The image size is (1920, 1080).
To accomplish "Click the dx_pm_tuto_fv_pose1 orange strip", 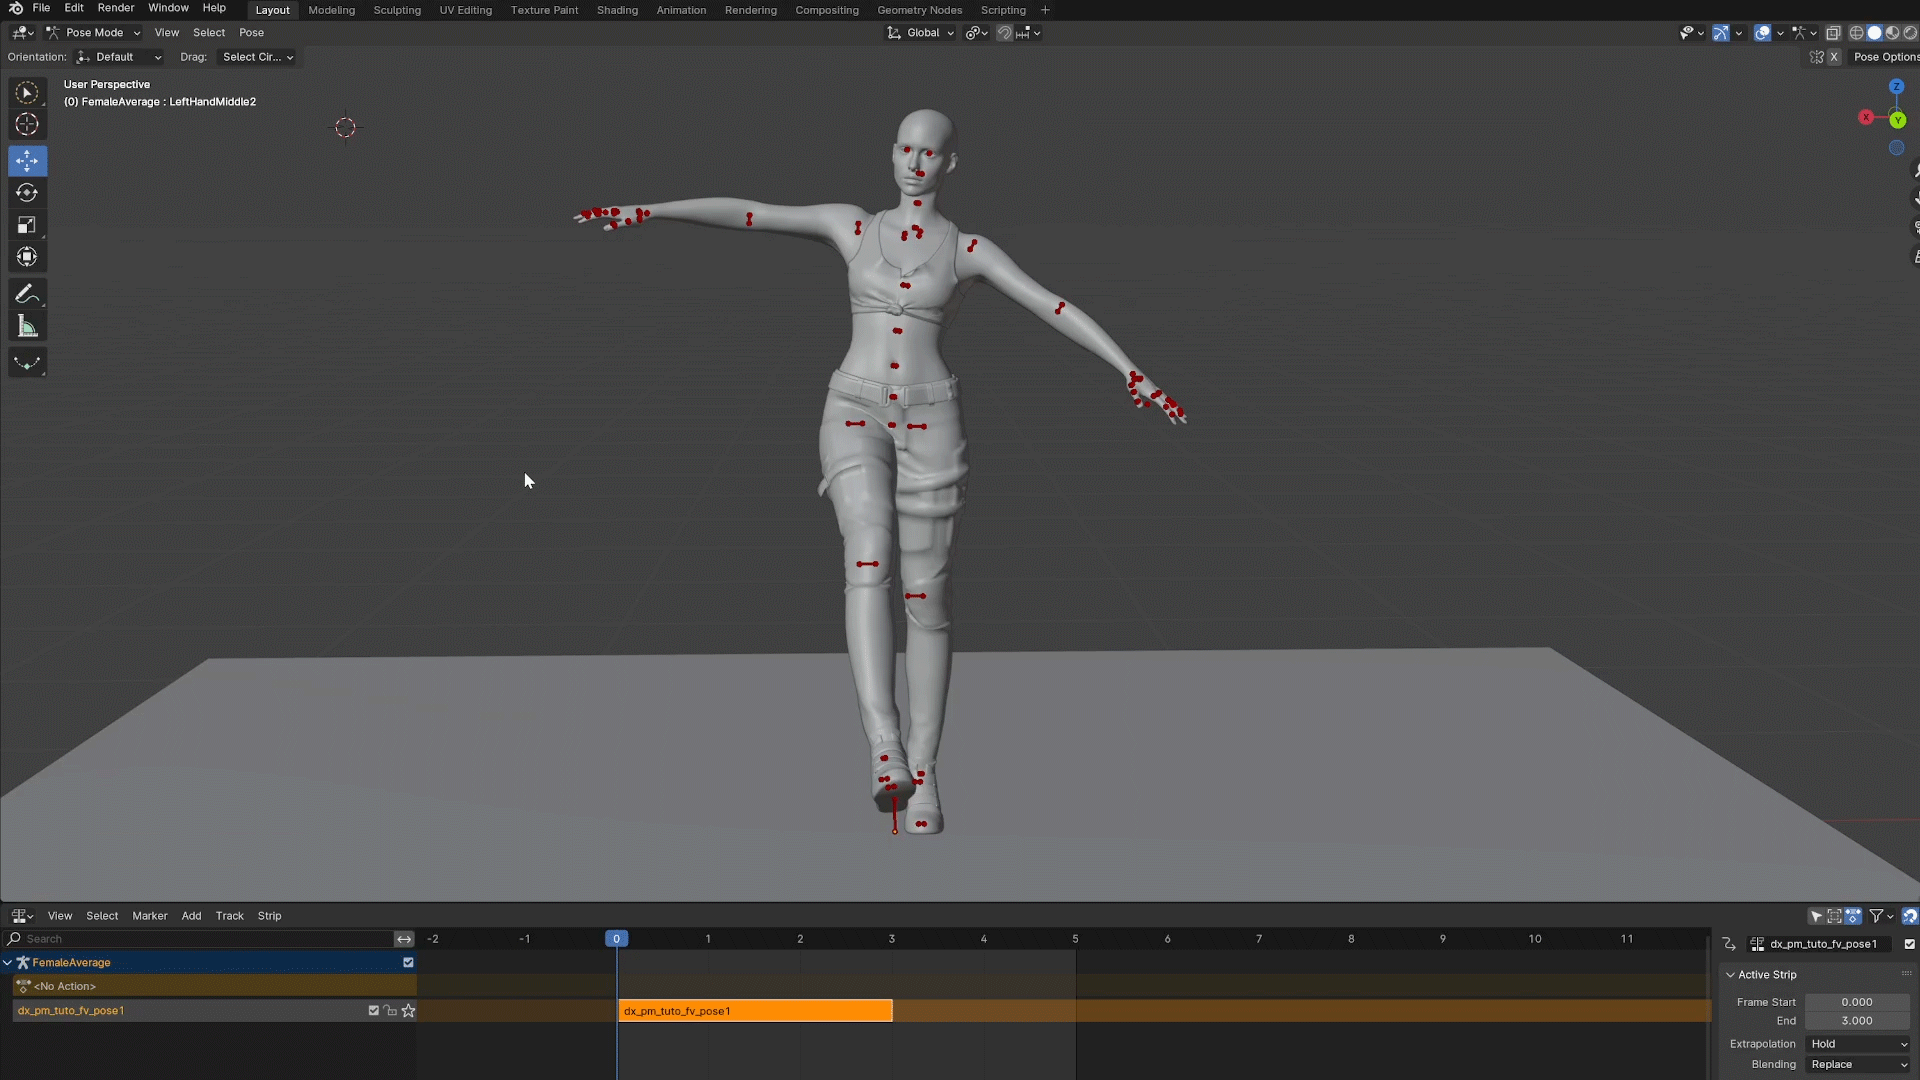I will pyautogui.click(x=755, y=1011).
